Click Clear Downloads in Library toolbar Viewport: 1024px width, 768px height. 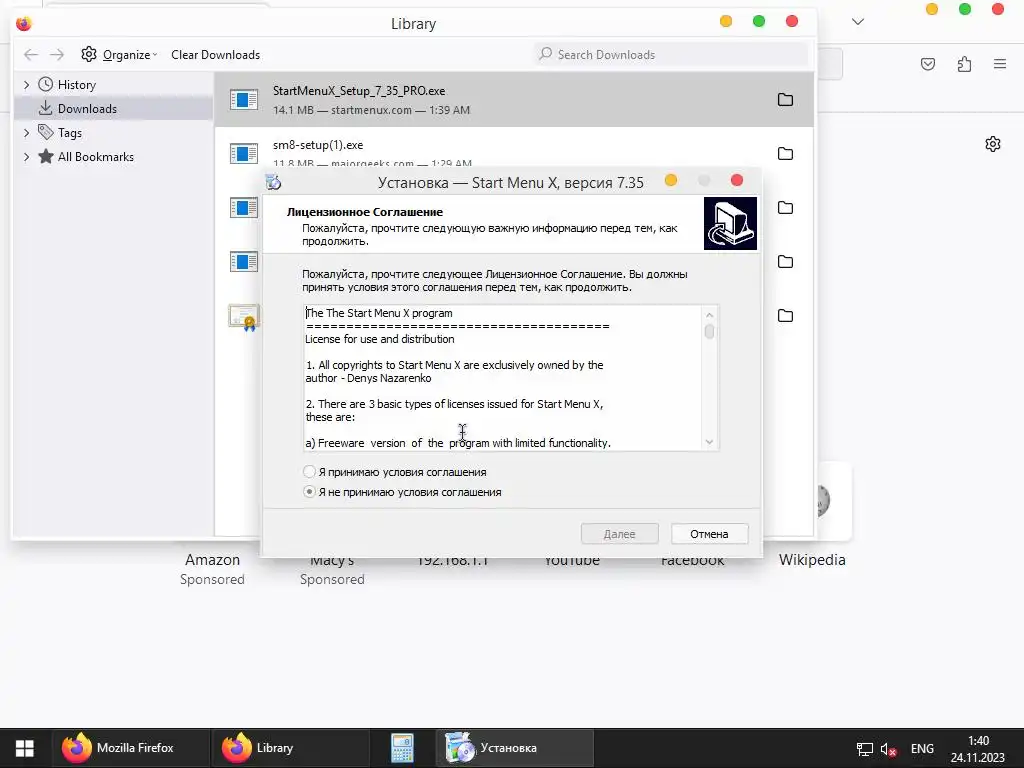click(216, 55)
